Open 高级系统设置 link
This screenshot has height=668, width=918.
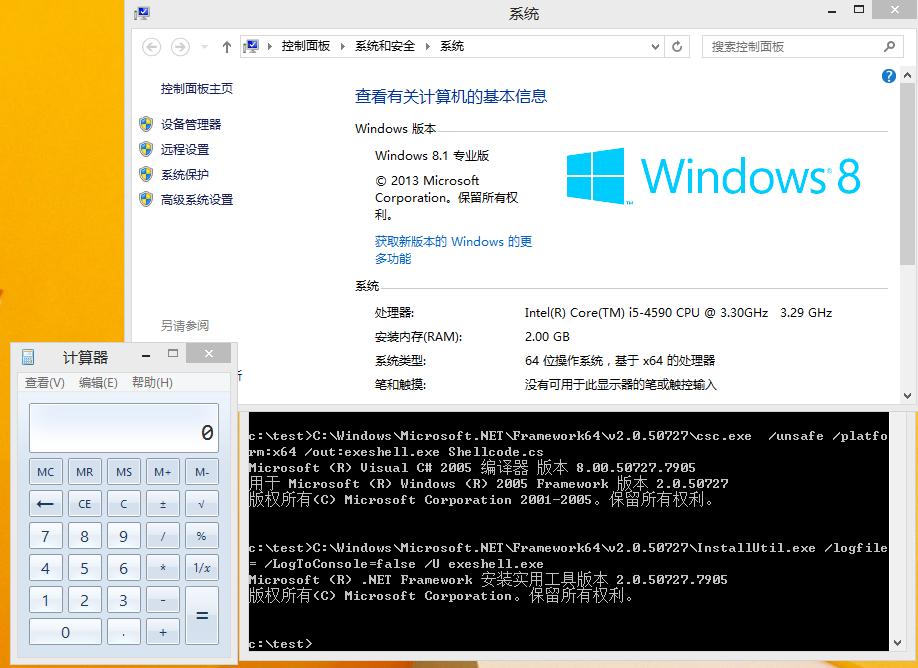pos(197,200)
